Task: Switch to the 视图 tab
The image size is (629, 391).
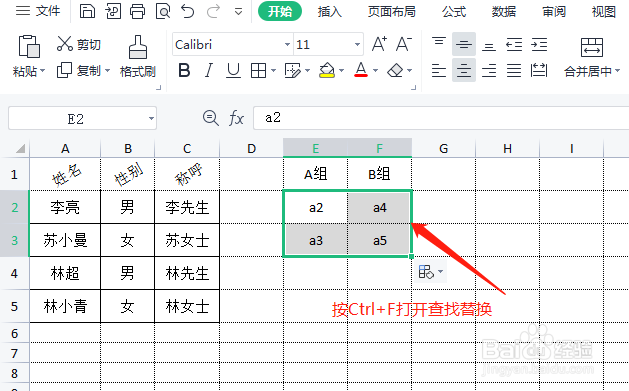Action: pos(604,11)
